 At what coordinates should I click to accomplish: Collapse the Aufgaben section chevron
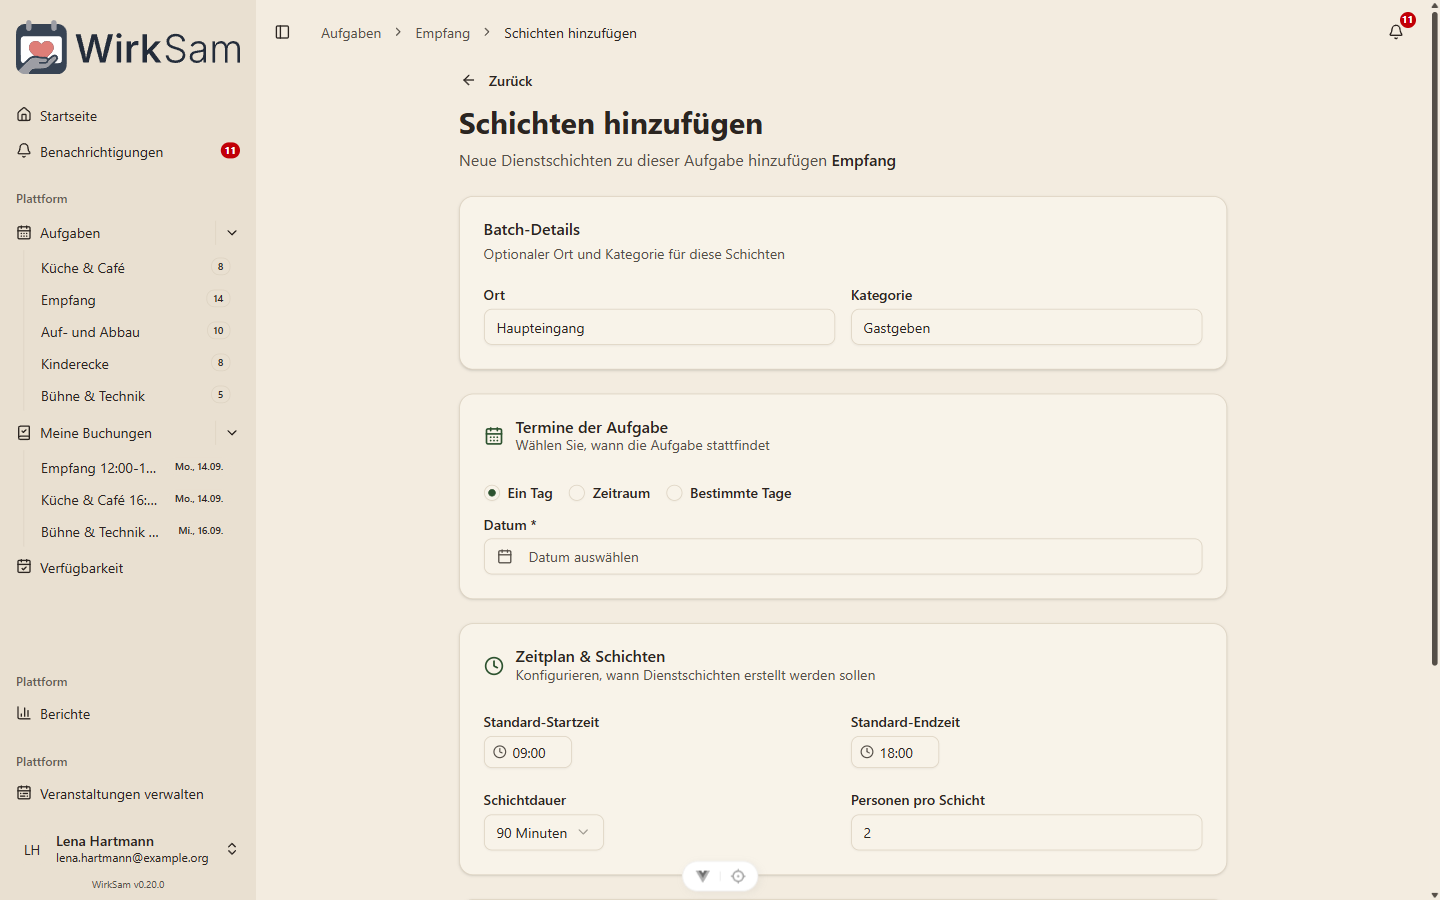click(232, 233)
